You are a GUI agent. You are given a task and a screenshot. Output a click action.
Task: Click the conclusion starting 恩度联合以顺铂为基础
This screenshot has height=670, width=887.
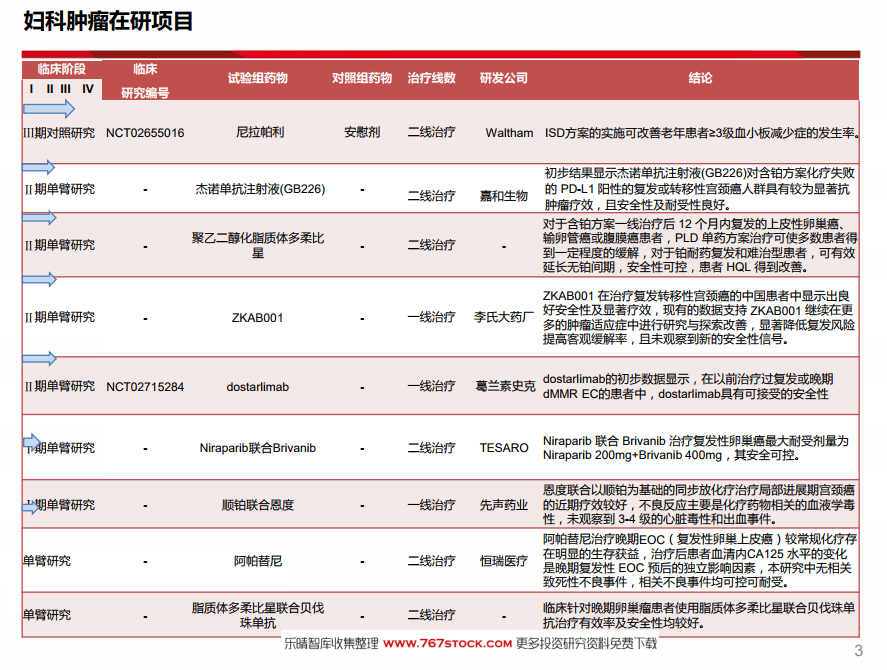pyautogui.click(x=699, y=505)
